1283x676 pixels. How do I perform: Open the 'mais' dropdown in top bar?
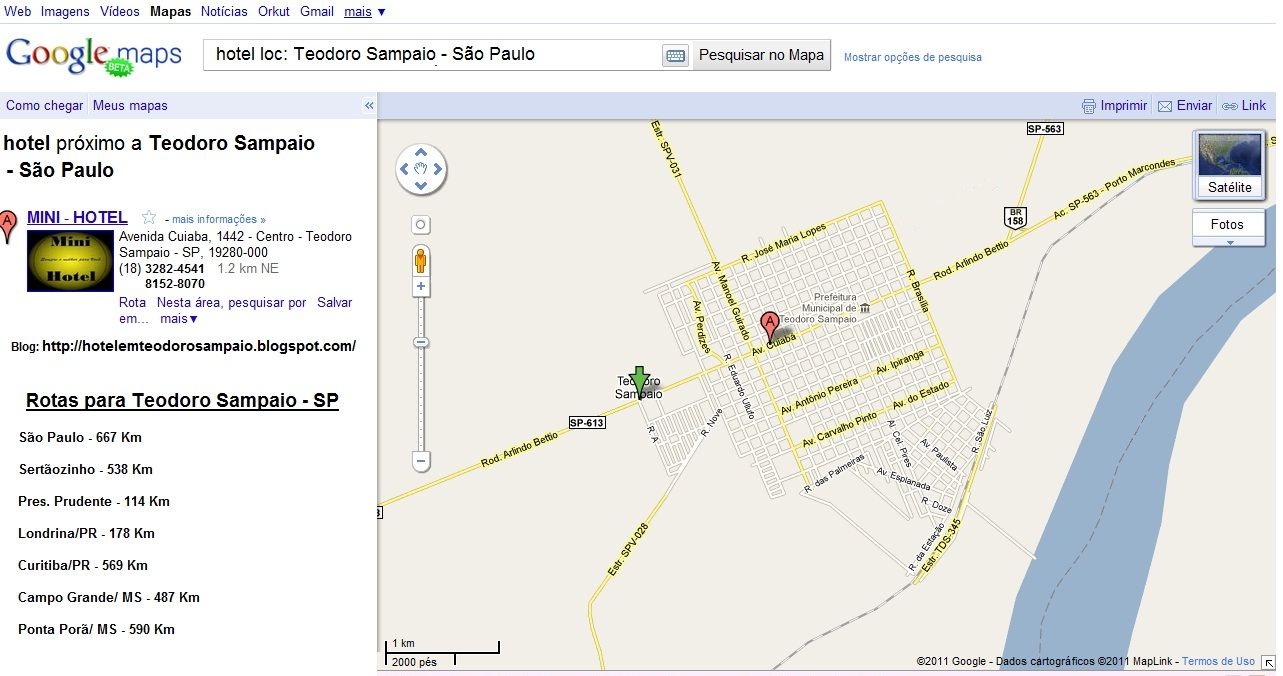click(365, 11)
